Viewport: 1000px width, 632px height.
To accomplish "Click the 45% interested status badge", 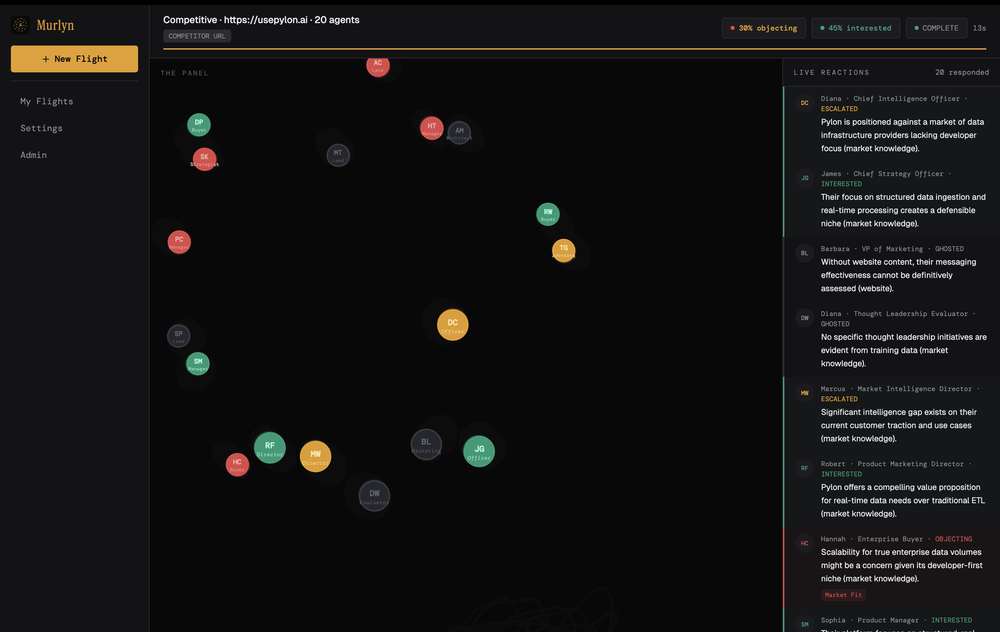I will (855, 28).
